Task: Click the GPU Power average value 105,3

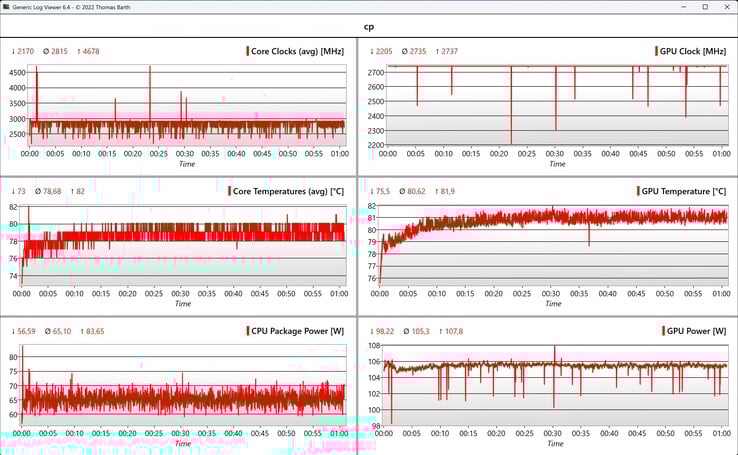Action: 420,330
